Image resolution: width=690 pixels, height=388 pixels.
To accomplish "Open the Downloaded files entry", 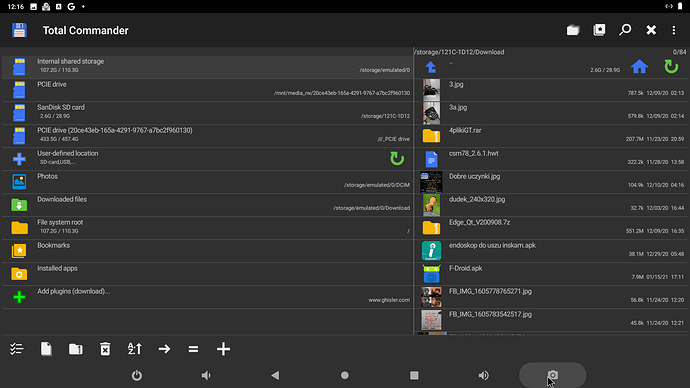I will coord(207,205).
